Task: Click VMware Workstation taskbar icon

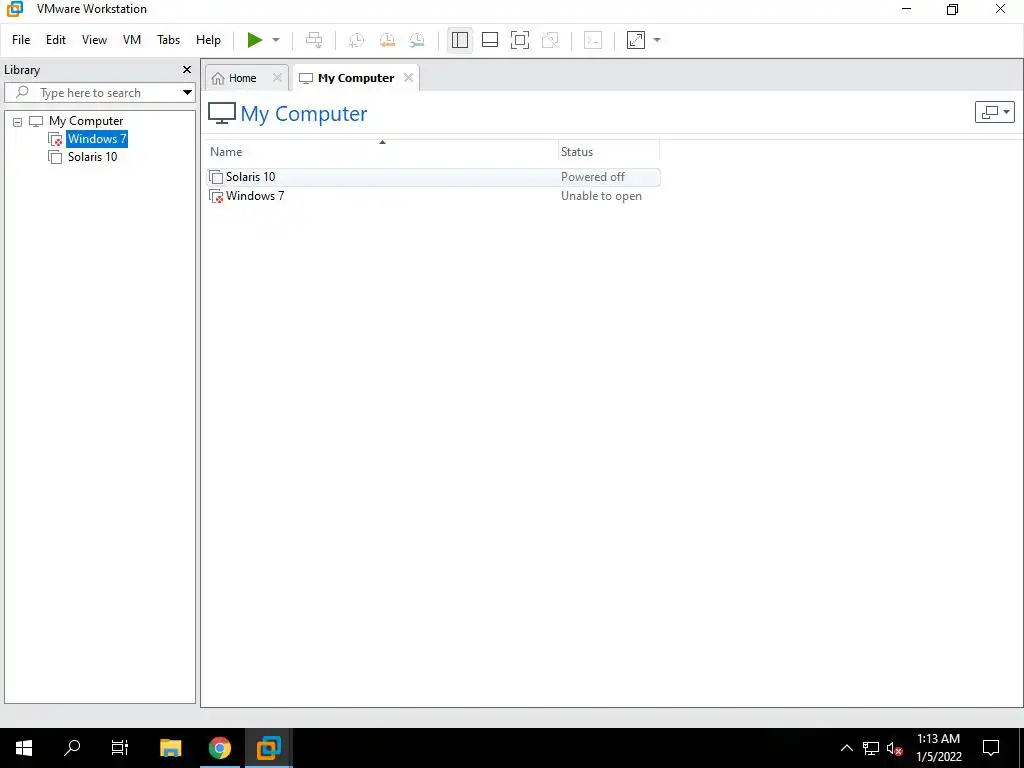Action: pyautogui.click(x=268, y=748)
